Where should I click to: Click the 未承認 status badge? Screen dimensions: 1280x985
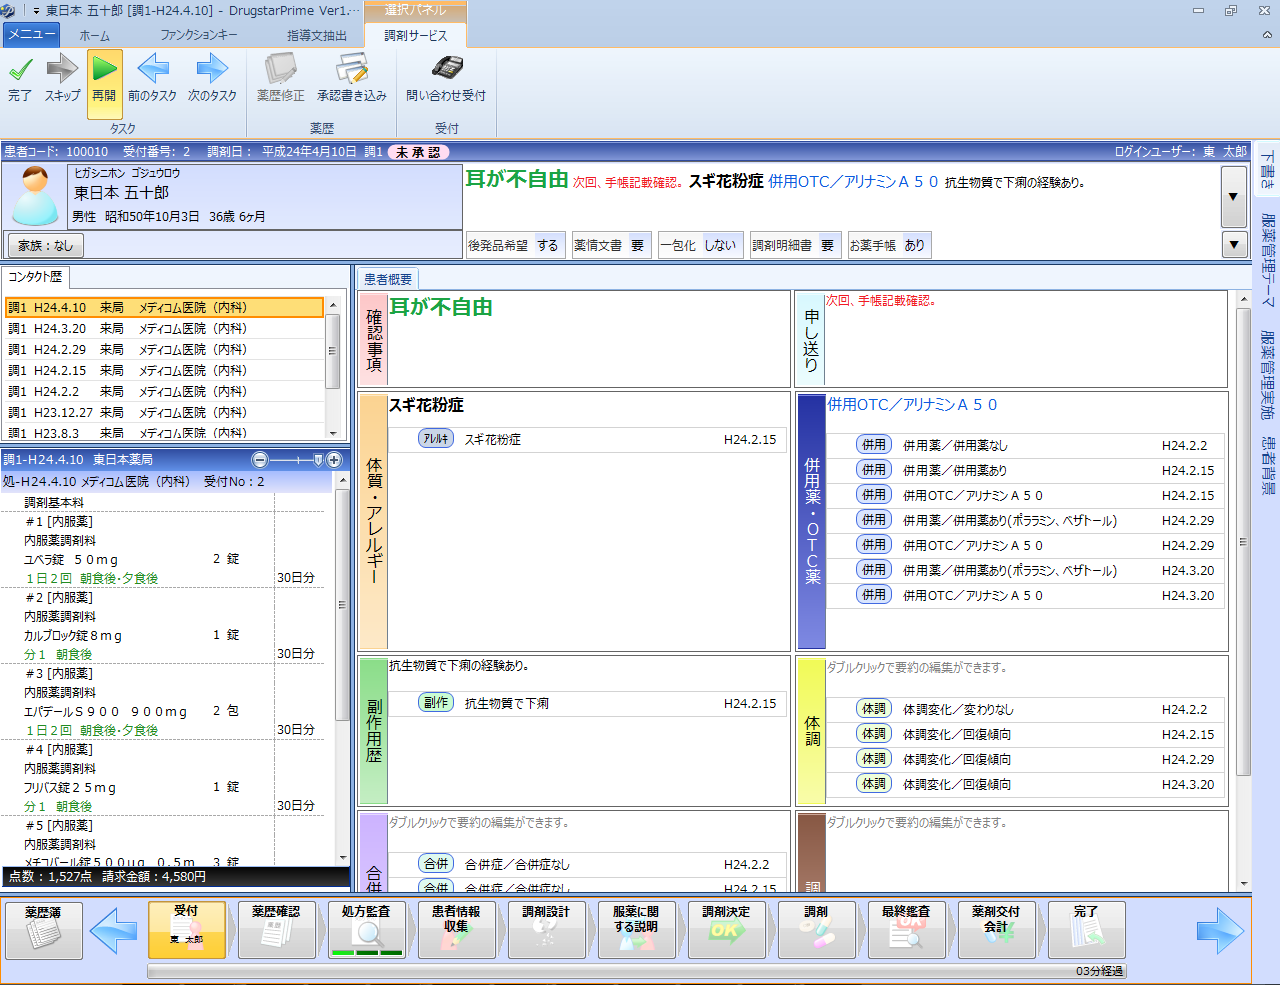[x=418, y=152]
